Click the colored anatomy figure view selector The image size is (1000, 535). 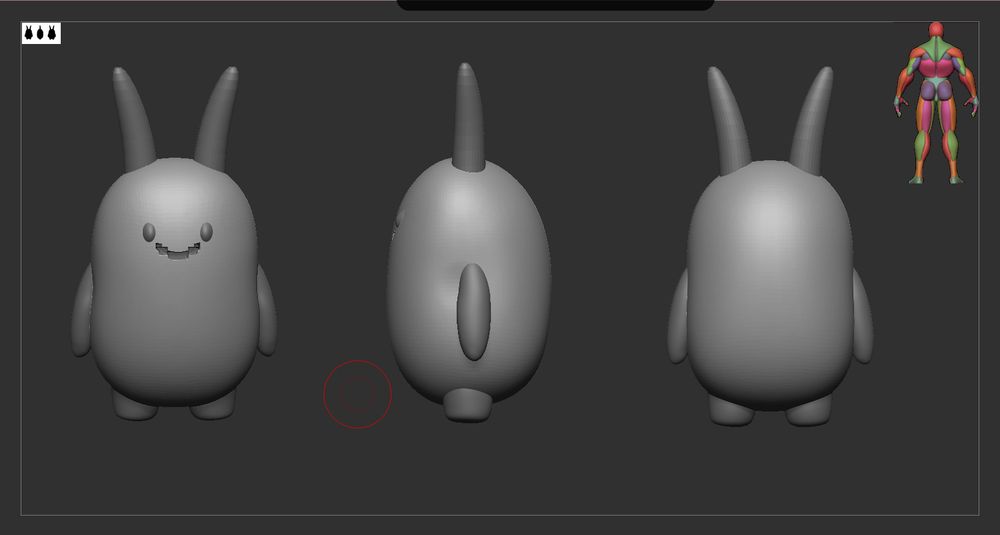click(936, 103)
